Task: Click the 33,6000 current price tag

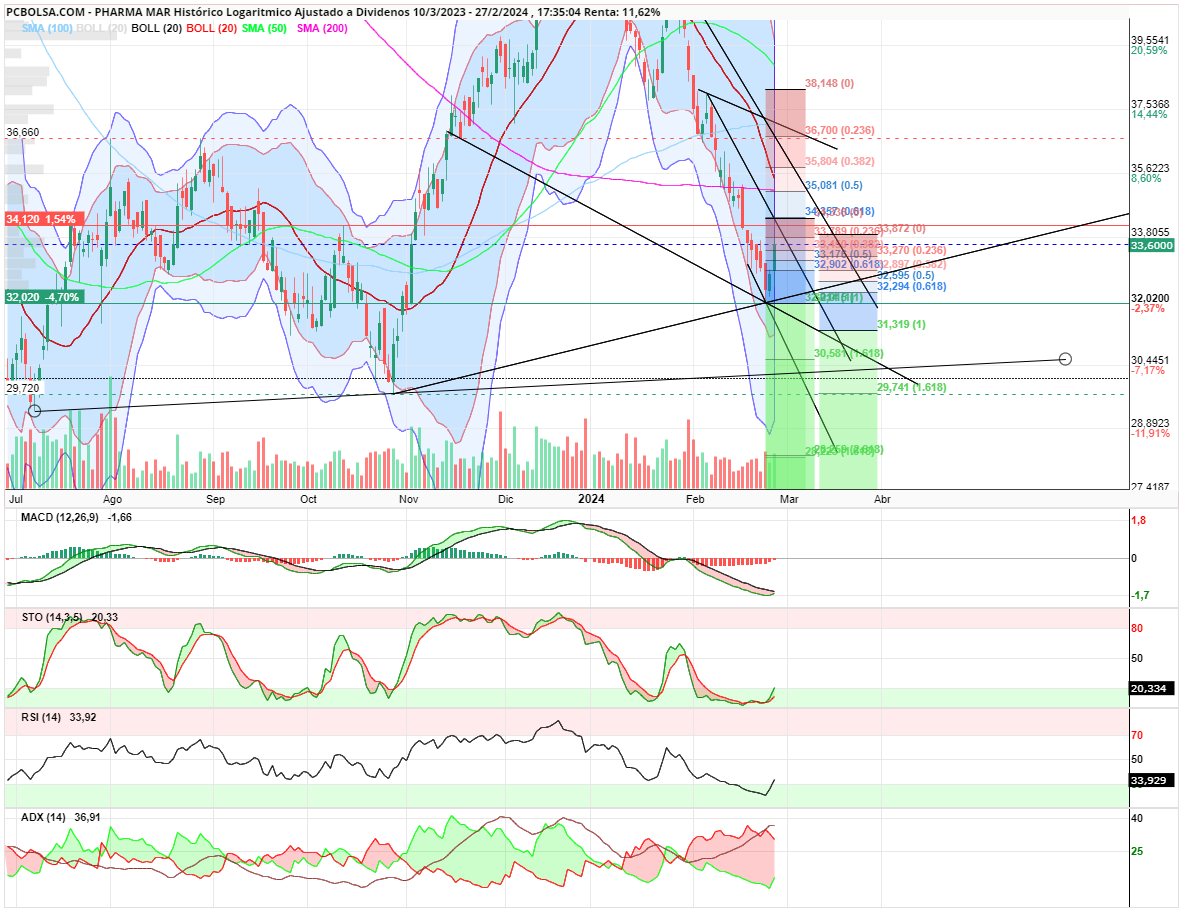Action: coord(1152,245)
